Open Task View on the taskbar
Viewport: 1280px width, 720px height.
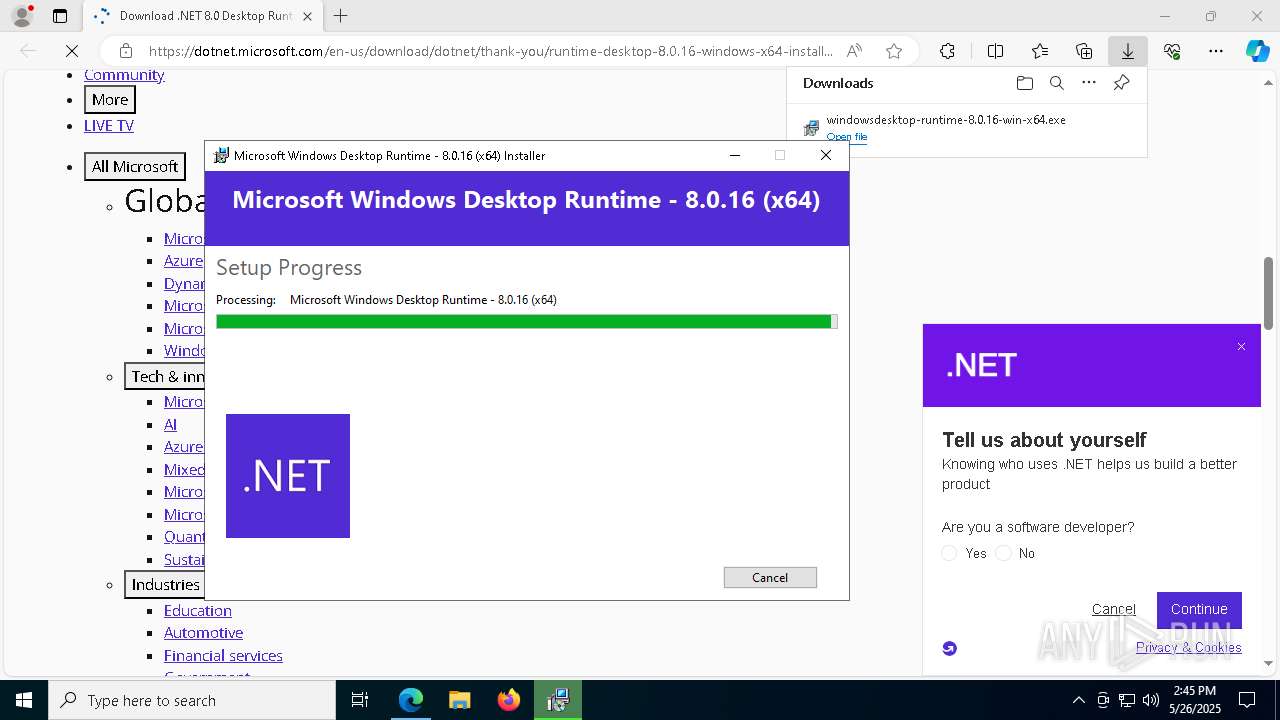tap(360, 700)
